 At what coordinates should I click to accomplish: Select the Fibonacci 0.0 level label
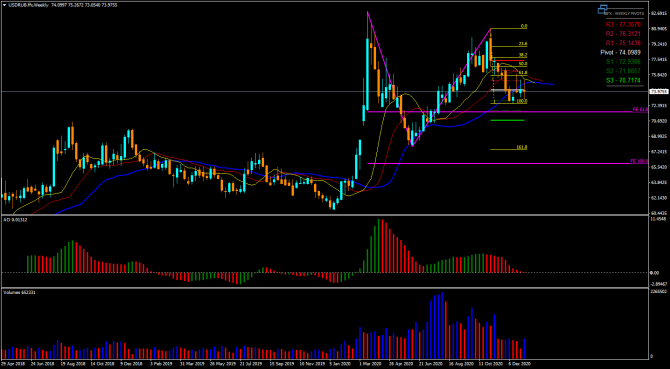pos(524,26)
